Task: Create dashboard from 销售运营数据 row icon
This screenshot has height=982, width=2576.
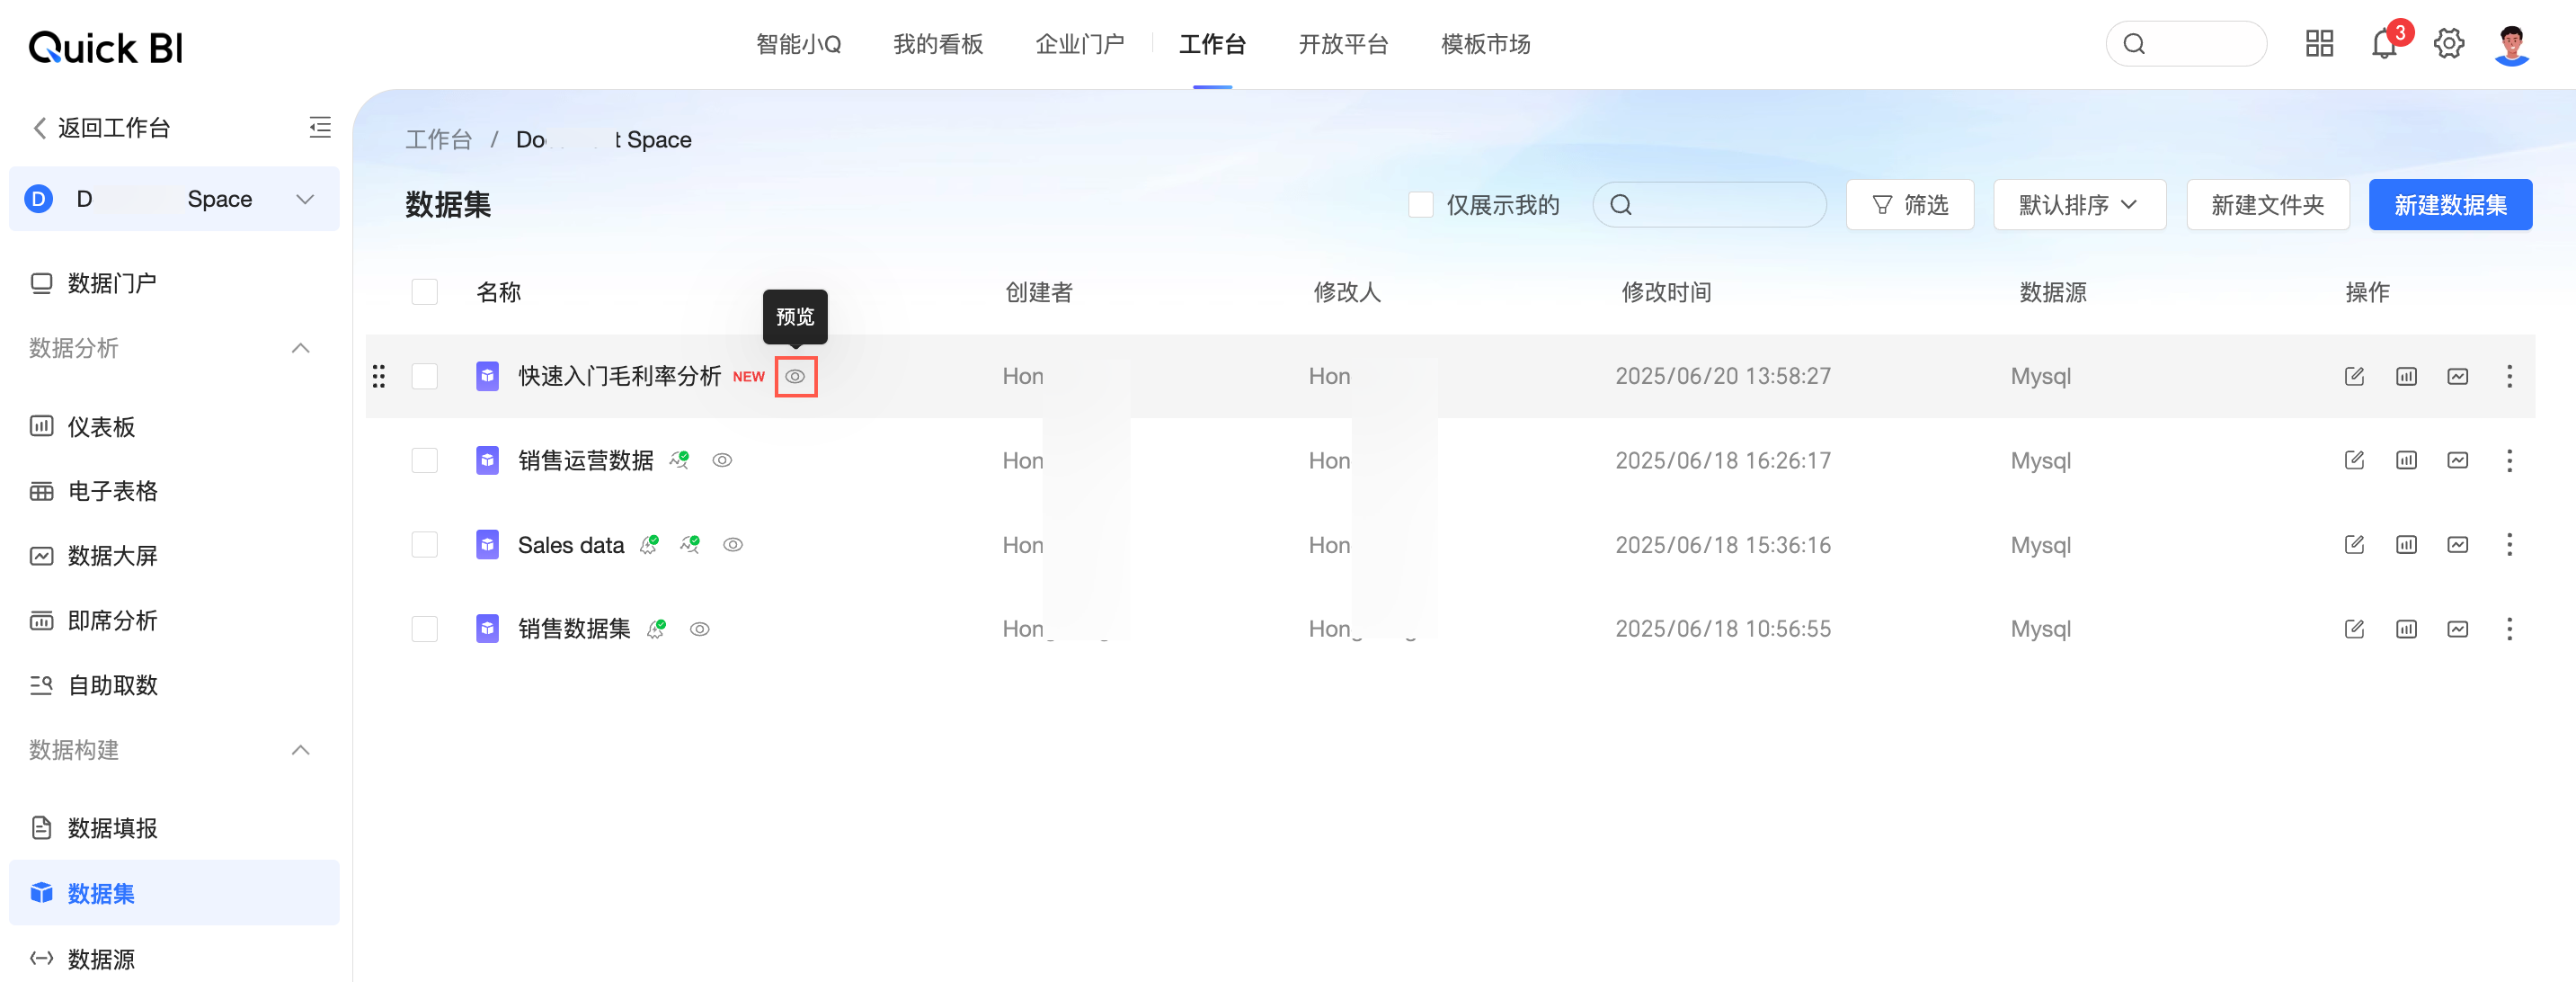Action: (2405, 461)
